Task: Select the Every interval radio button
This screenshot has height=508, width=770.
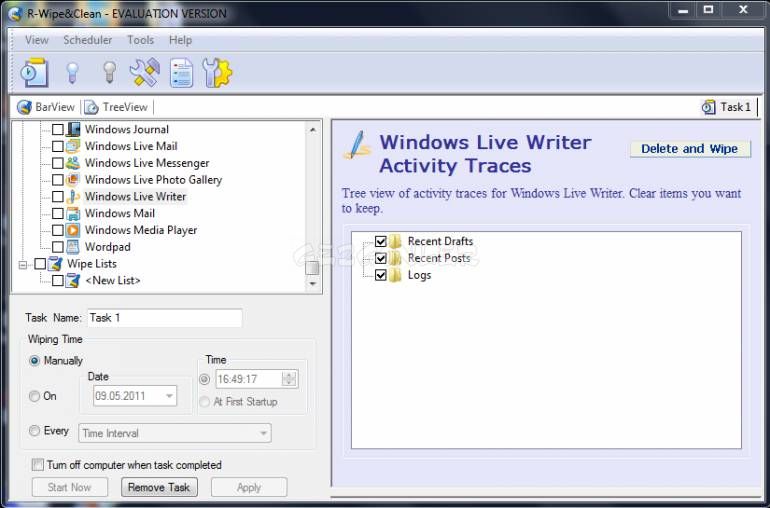Action: point(34,431)
